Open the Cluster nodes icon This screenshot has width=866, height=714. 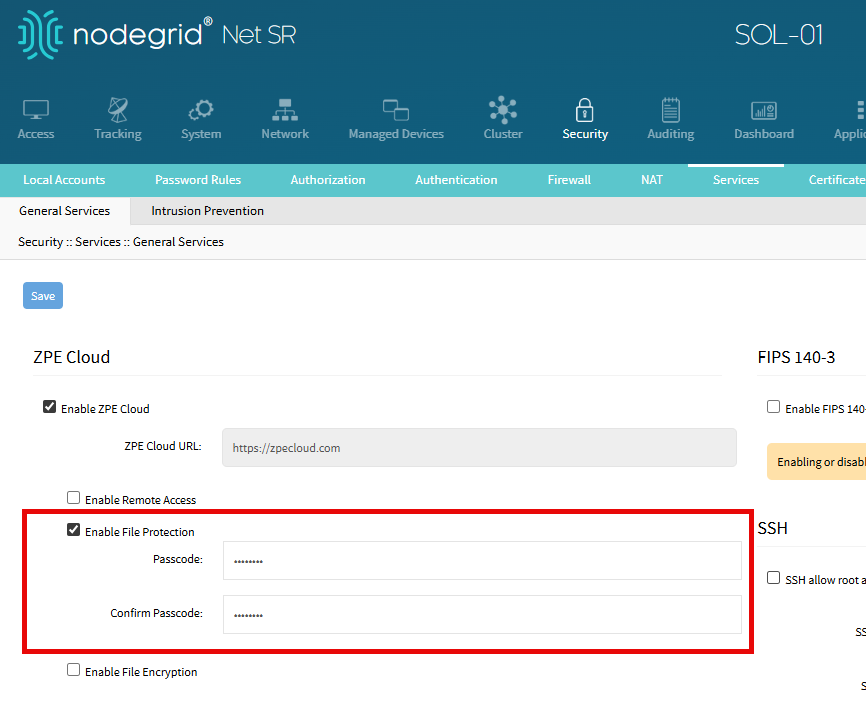coord(503,110)
